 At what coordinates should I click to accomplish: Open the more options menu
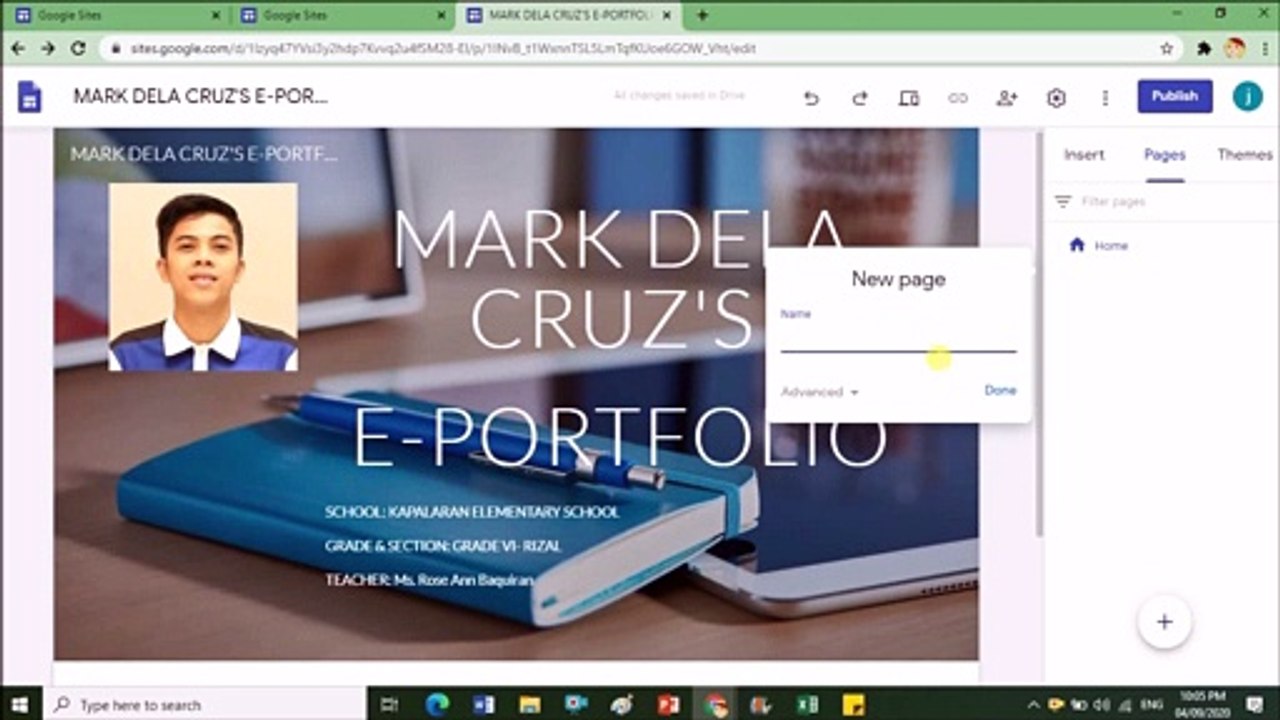(x=1105, y=98)
